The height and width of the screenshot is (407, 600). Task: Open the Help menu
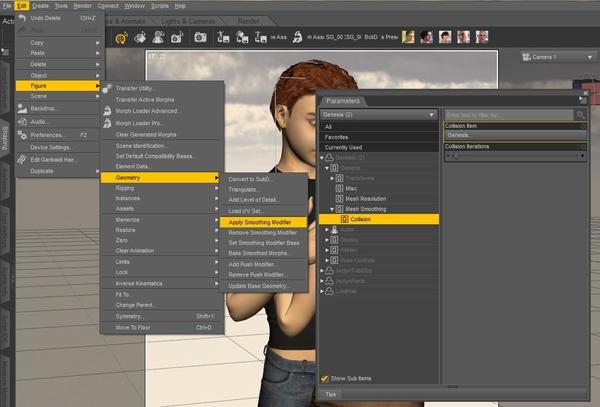click(180, 6)
